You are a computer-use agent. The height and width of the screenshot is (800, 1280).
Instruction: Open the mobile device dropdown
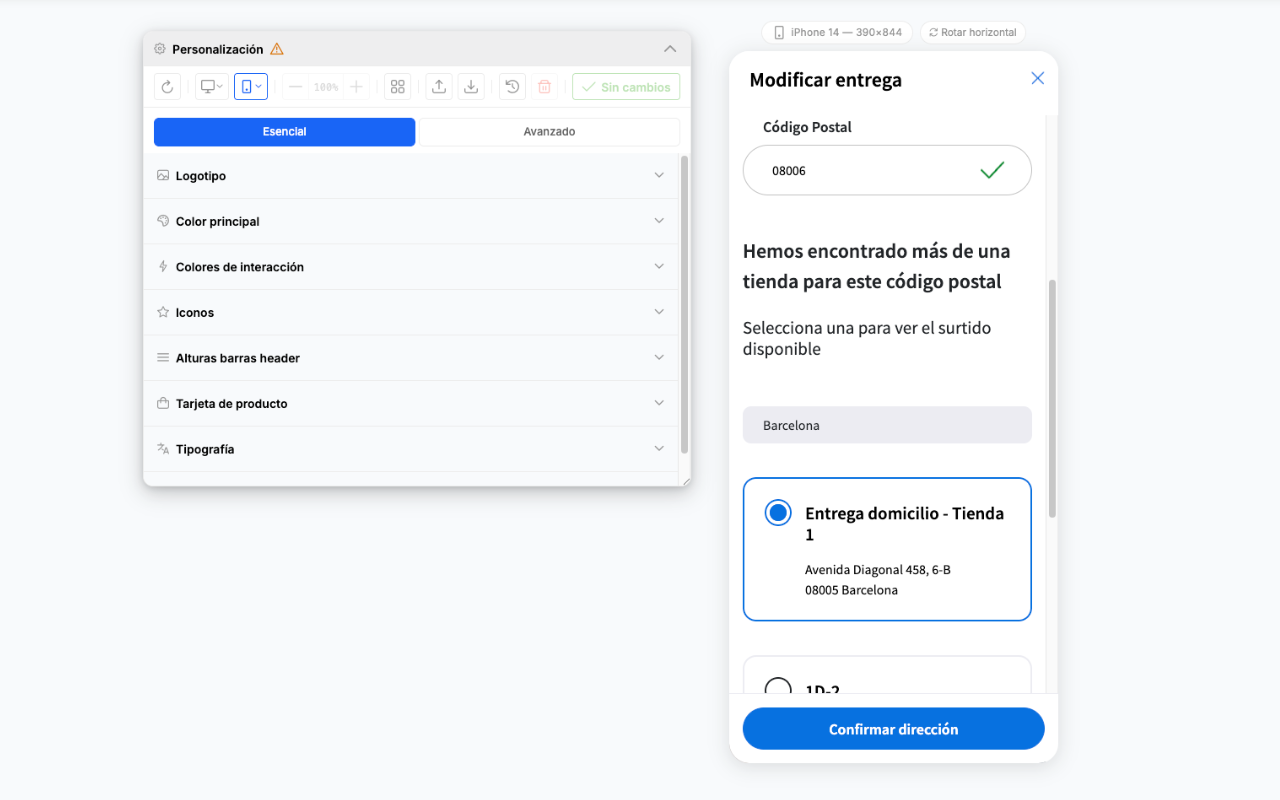251,87
